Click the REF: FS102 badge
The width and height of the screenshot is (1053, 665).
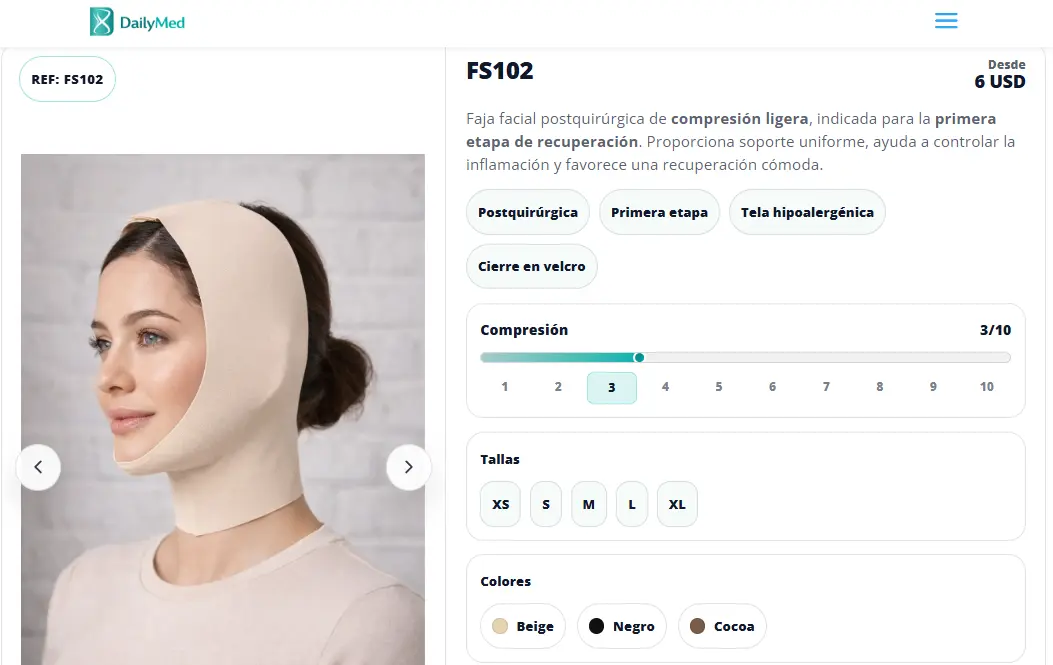[67, 80]
